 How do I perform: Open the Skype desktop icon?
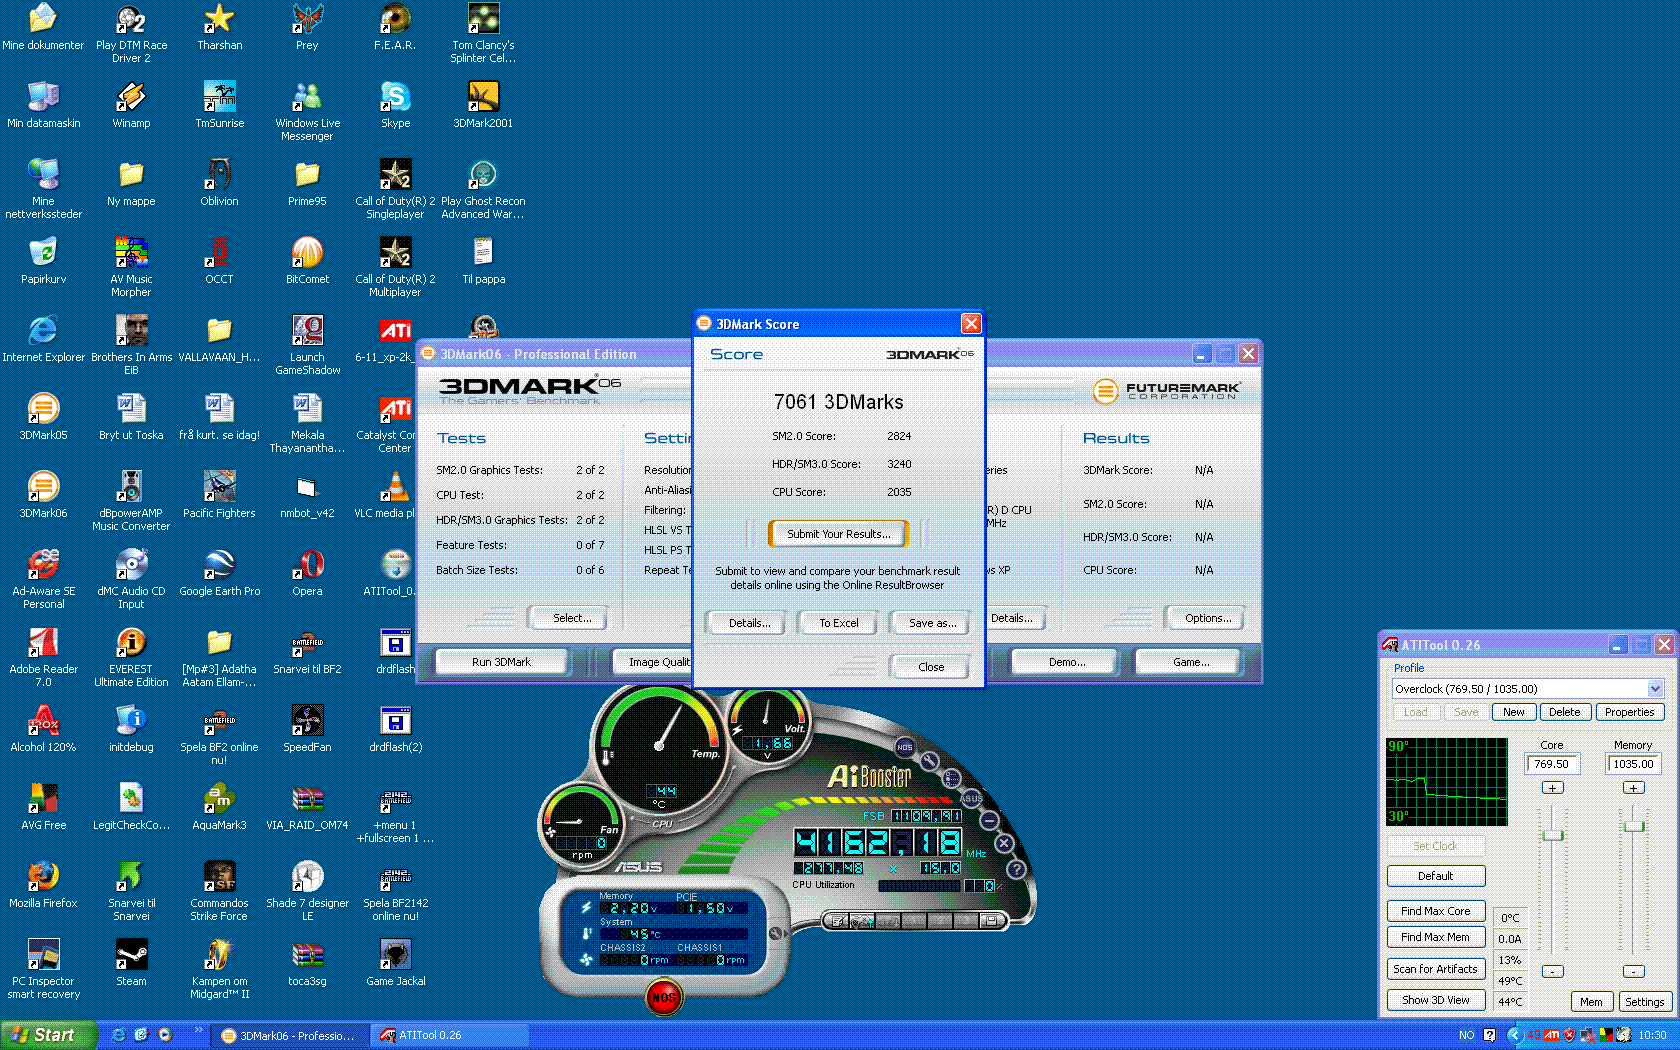point(395,105)
